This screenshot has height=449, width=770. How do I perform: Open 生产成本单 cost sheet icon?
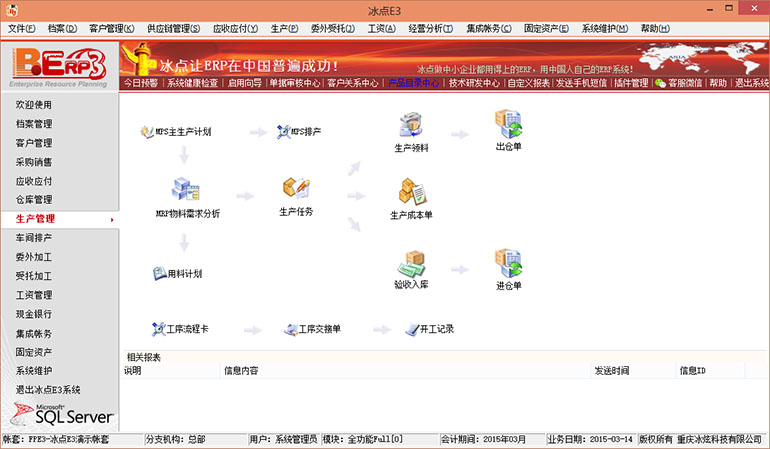(x=412, y=191)
